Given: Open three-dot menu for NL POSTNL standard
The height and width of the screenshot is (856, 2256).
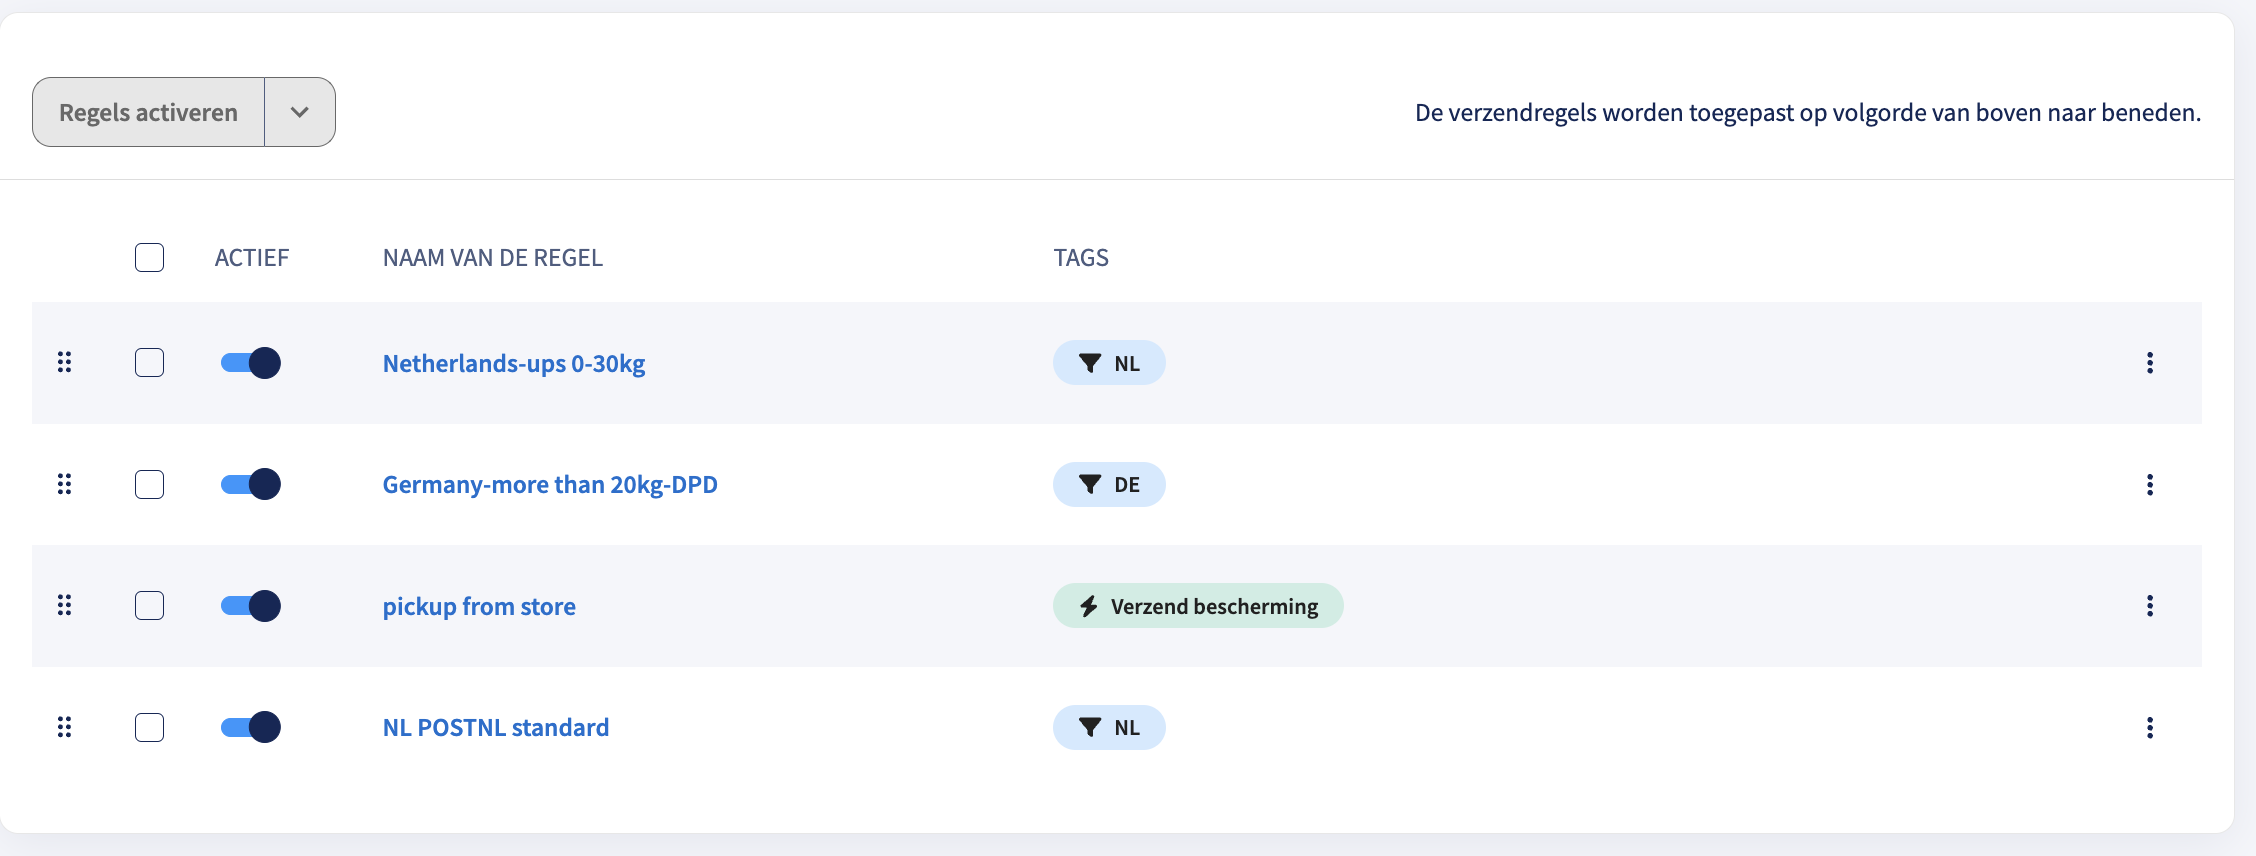Looking at the screenshot, I should pyautogui.click(x=2149, y=728).
